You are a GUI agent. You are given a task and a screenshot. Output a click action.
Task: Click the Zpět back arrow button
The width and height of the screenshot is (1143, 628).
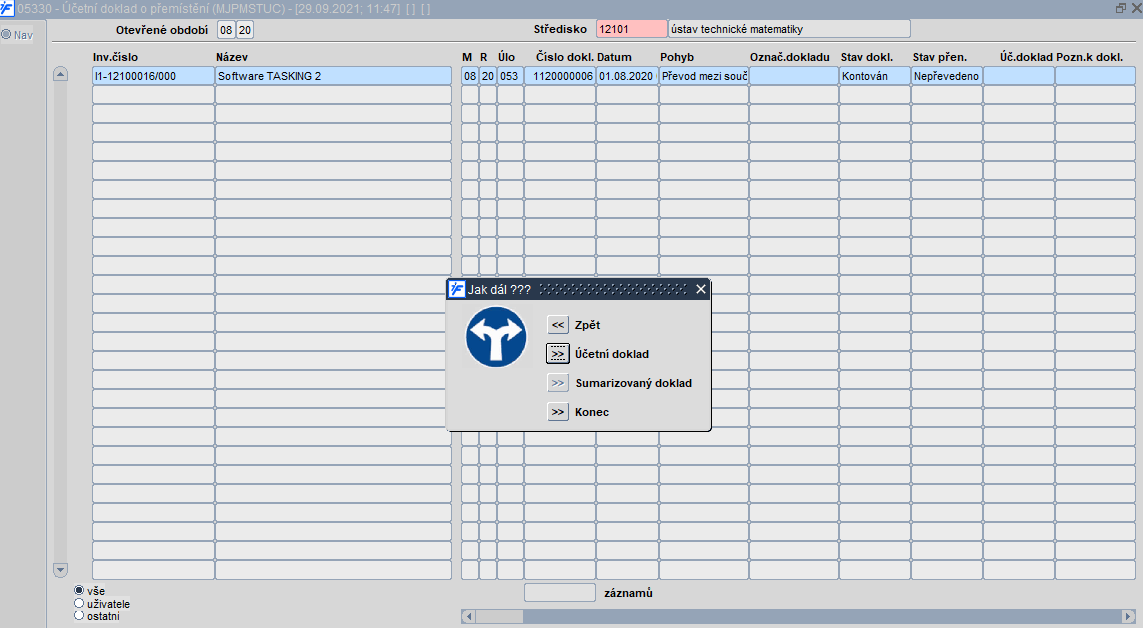(558, 325)
